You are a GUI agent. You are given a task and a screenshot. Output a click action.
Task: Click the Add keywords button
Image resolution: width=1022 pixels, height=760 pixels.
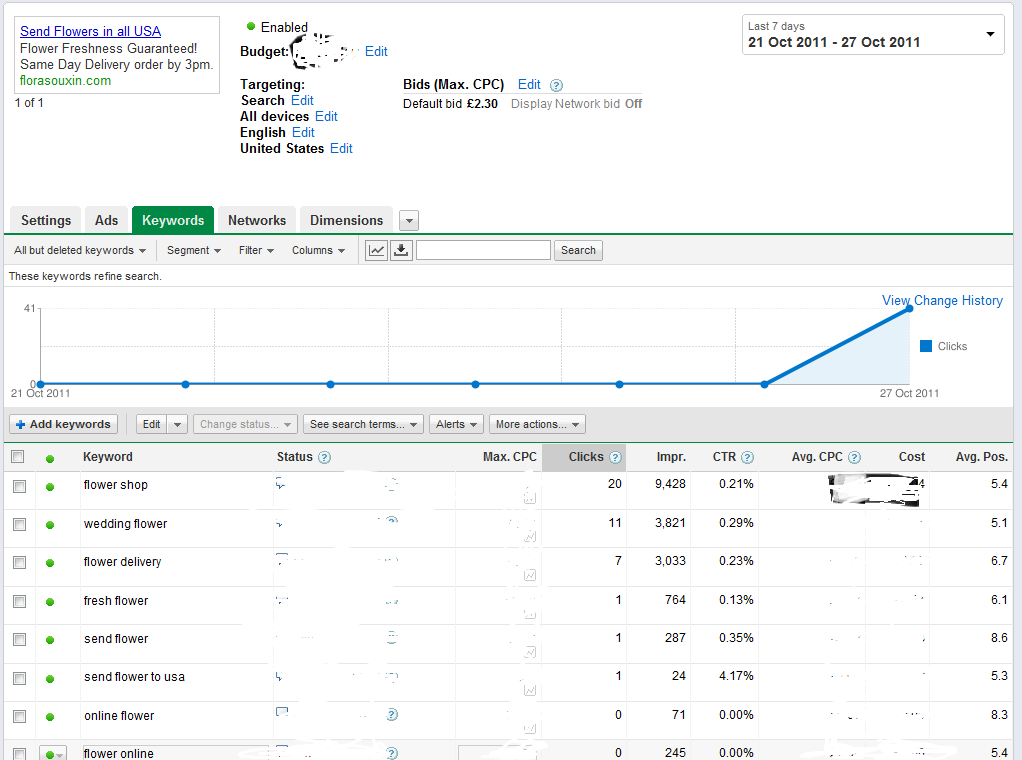(x=63, y=424)
